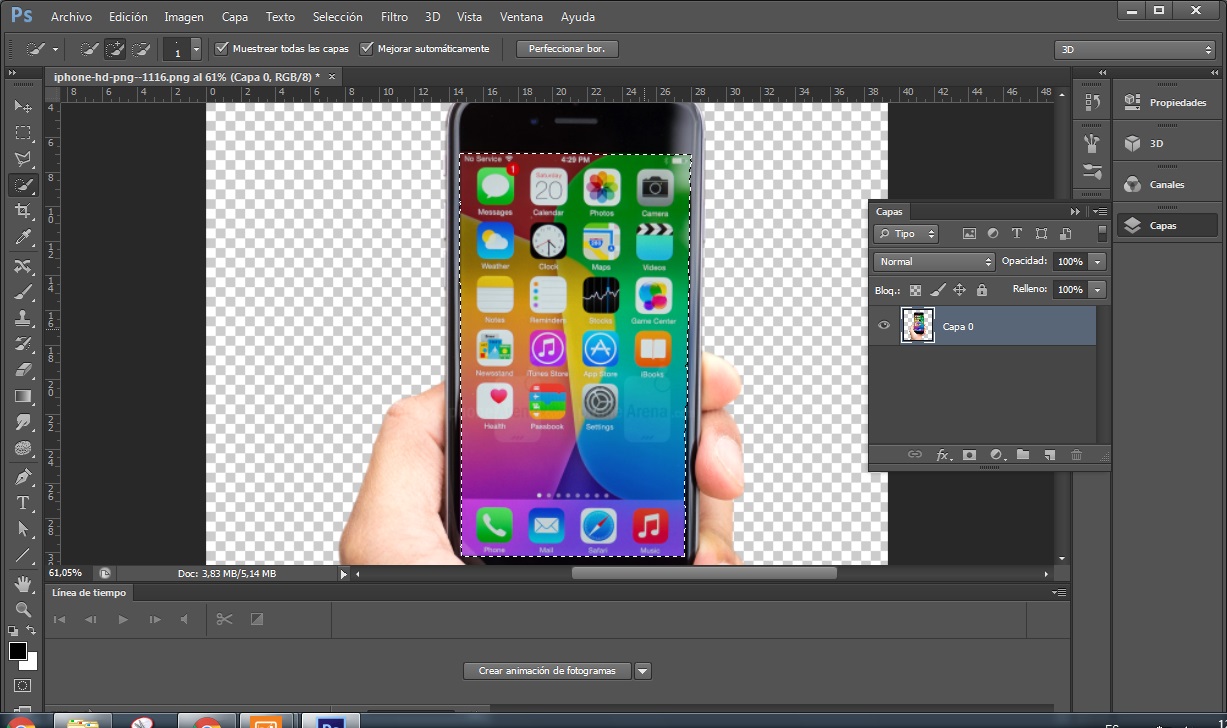
Task: Select the Capa 0 layer thumbnail
Action: [x=918, y=326]
